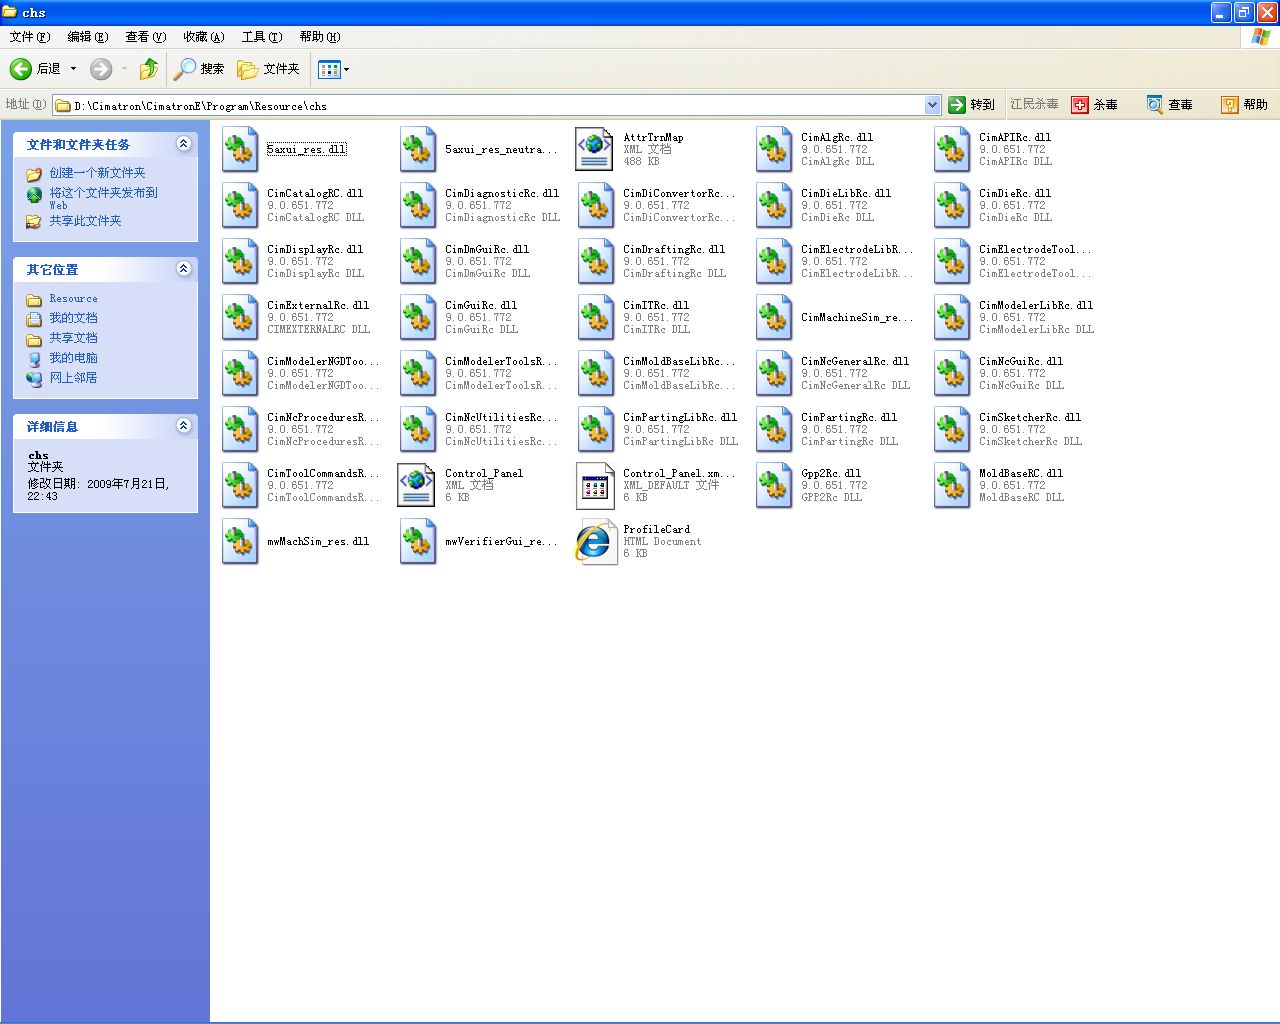Open the 收藏(A) menu
Screen dimensions: 1280x1024
(x=204, y=37)
